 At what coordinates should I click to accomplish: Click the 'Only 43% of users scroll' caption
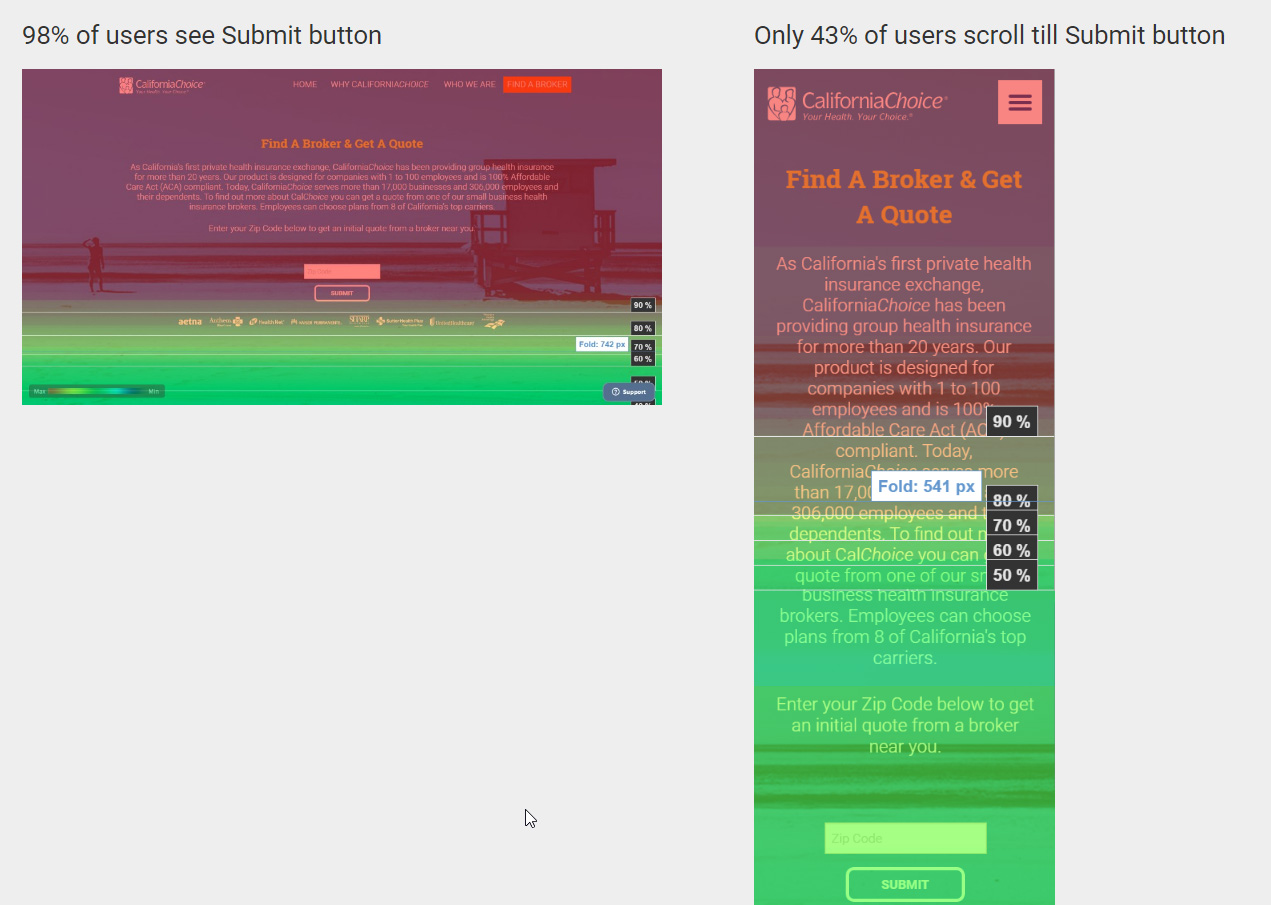(989, 36)
